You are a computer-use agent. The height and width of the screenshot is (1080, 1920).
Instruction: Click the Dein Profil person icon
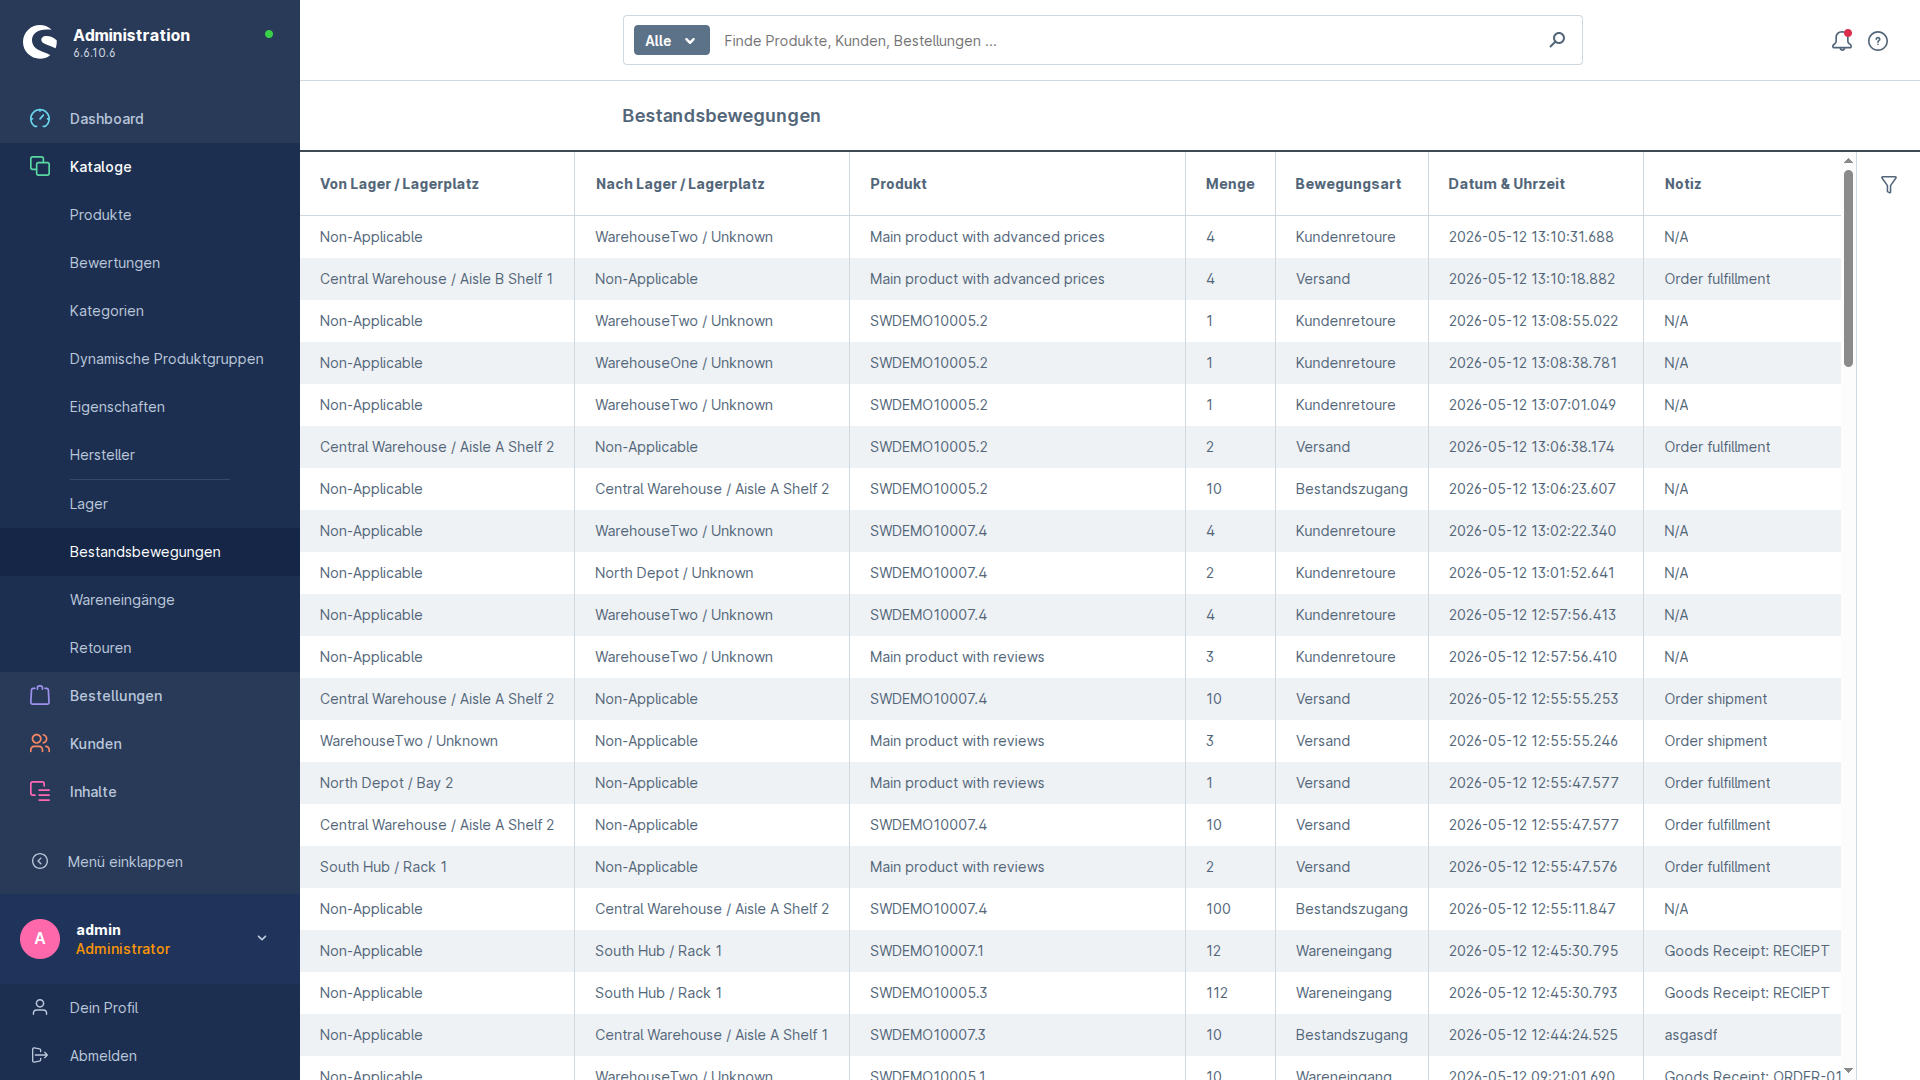pyautogui.click(x=40, y=1008)
